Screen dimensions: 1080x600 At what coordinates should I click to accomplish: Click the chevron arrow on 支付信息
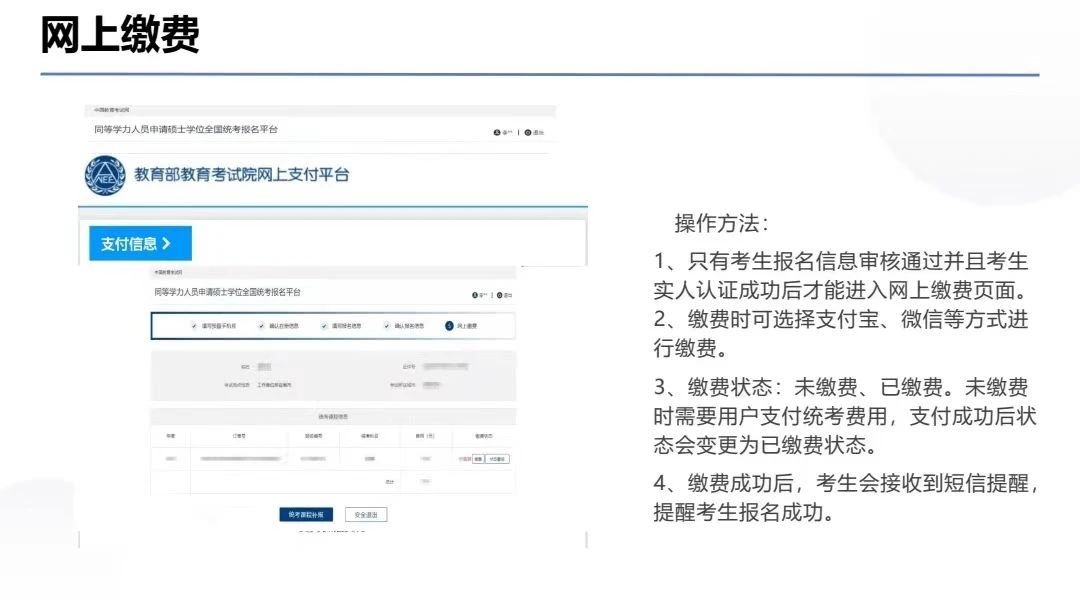(x=166, y=243)
